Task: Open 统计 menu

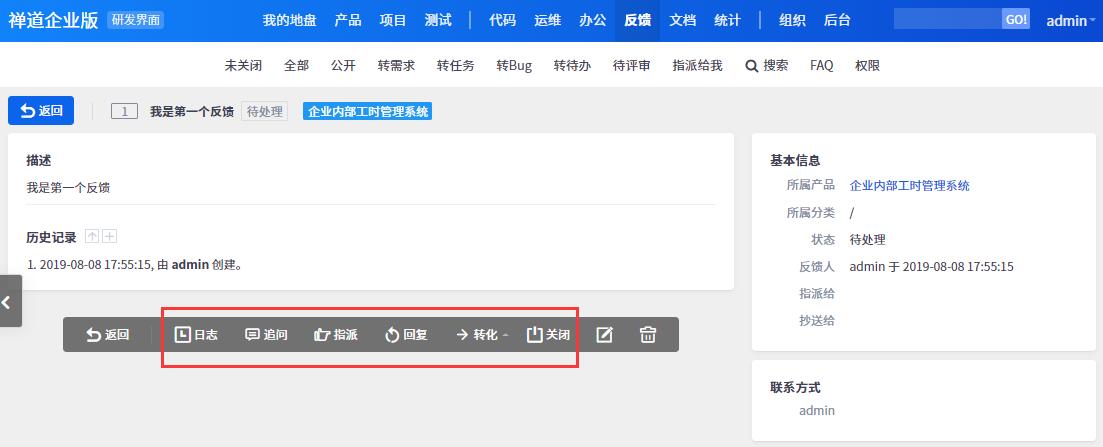Action: tap(727, 20)
